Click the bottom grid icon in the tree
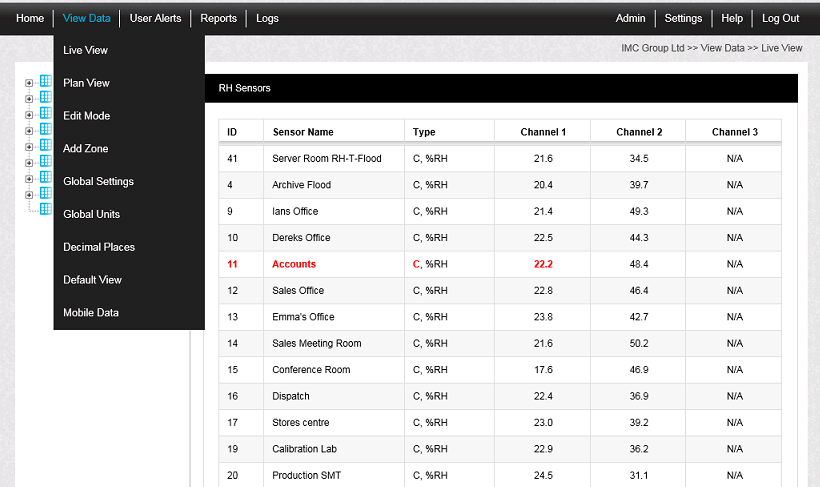Image resolution: width=820 pixels, height=487 pixels. tap(45, 210)
